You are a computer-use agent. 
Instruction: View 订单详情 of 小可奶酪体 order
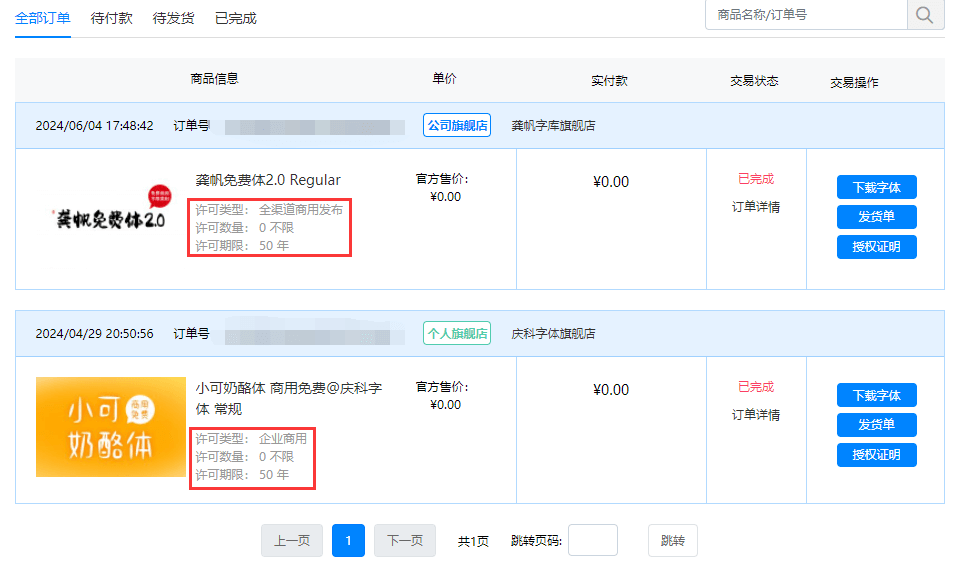click(756, 415)
